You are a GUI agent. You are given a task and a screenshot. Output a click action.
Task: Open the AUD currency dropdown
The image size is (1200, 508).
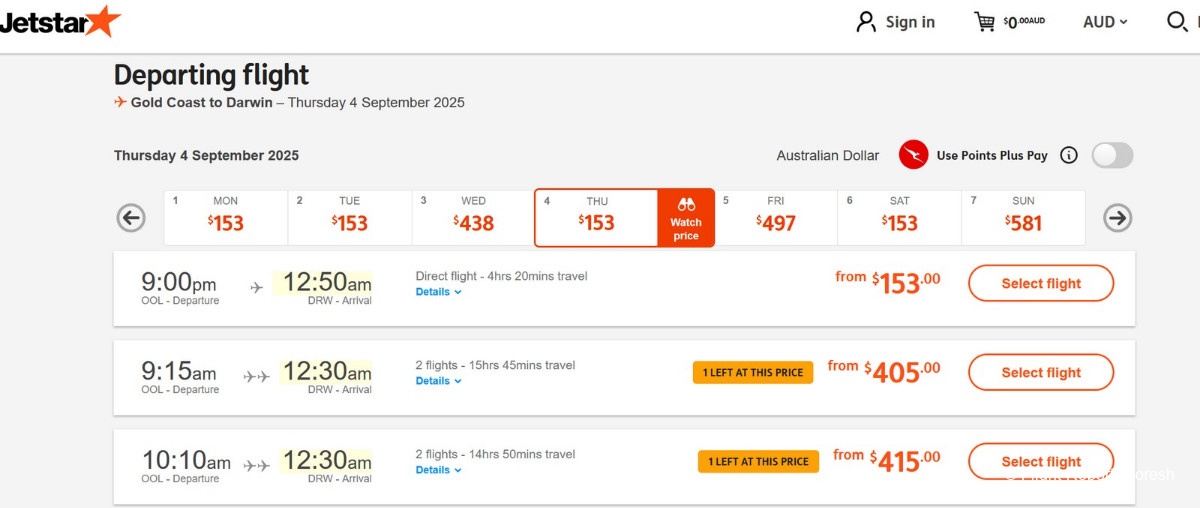(x=1105, y=22)
